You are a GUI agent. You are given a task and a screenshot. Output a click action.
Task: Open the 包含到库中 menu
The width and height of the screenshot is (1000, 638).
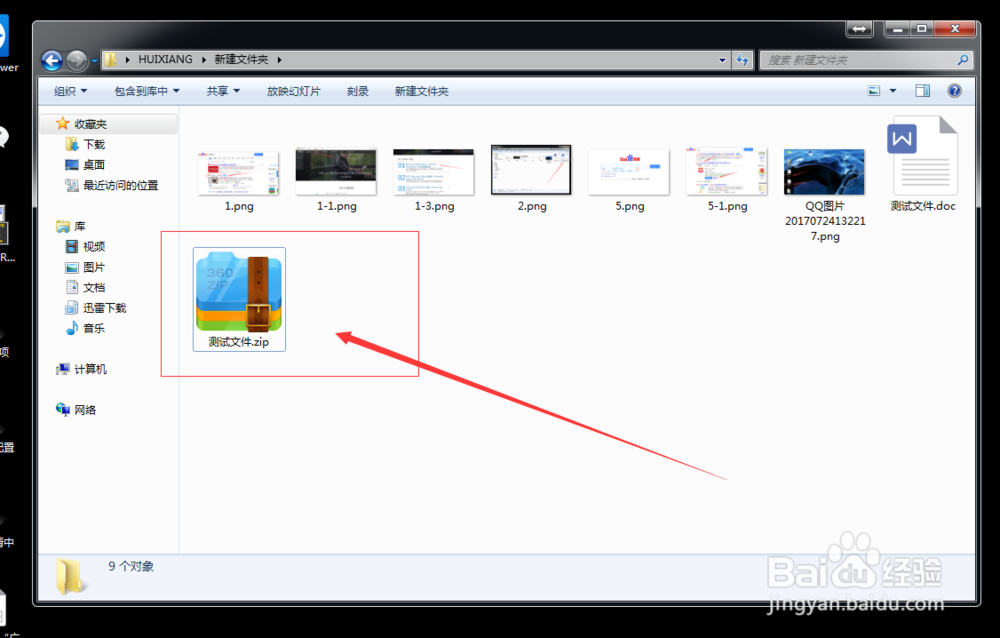147,91
